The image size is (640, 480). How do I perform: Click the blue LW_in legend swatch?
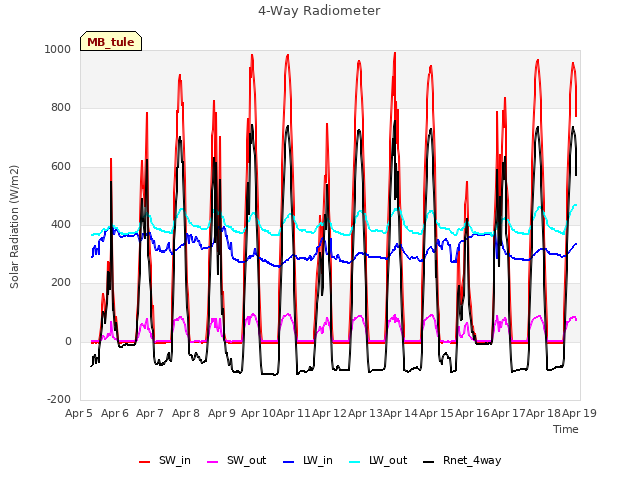288,462
